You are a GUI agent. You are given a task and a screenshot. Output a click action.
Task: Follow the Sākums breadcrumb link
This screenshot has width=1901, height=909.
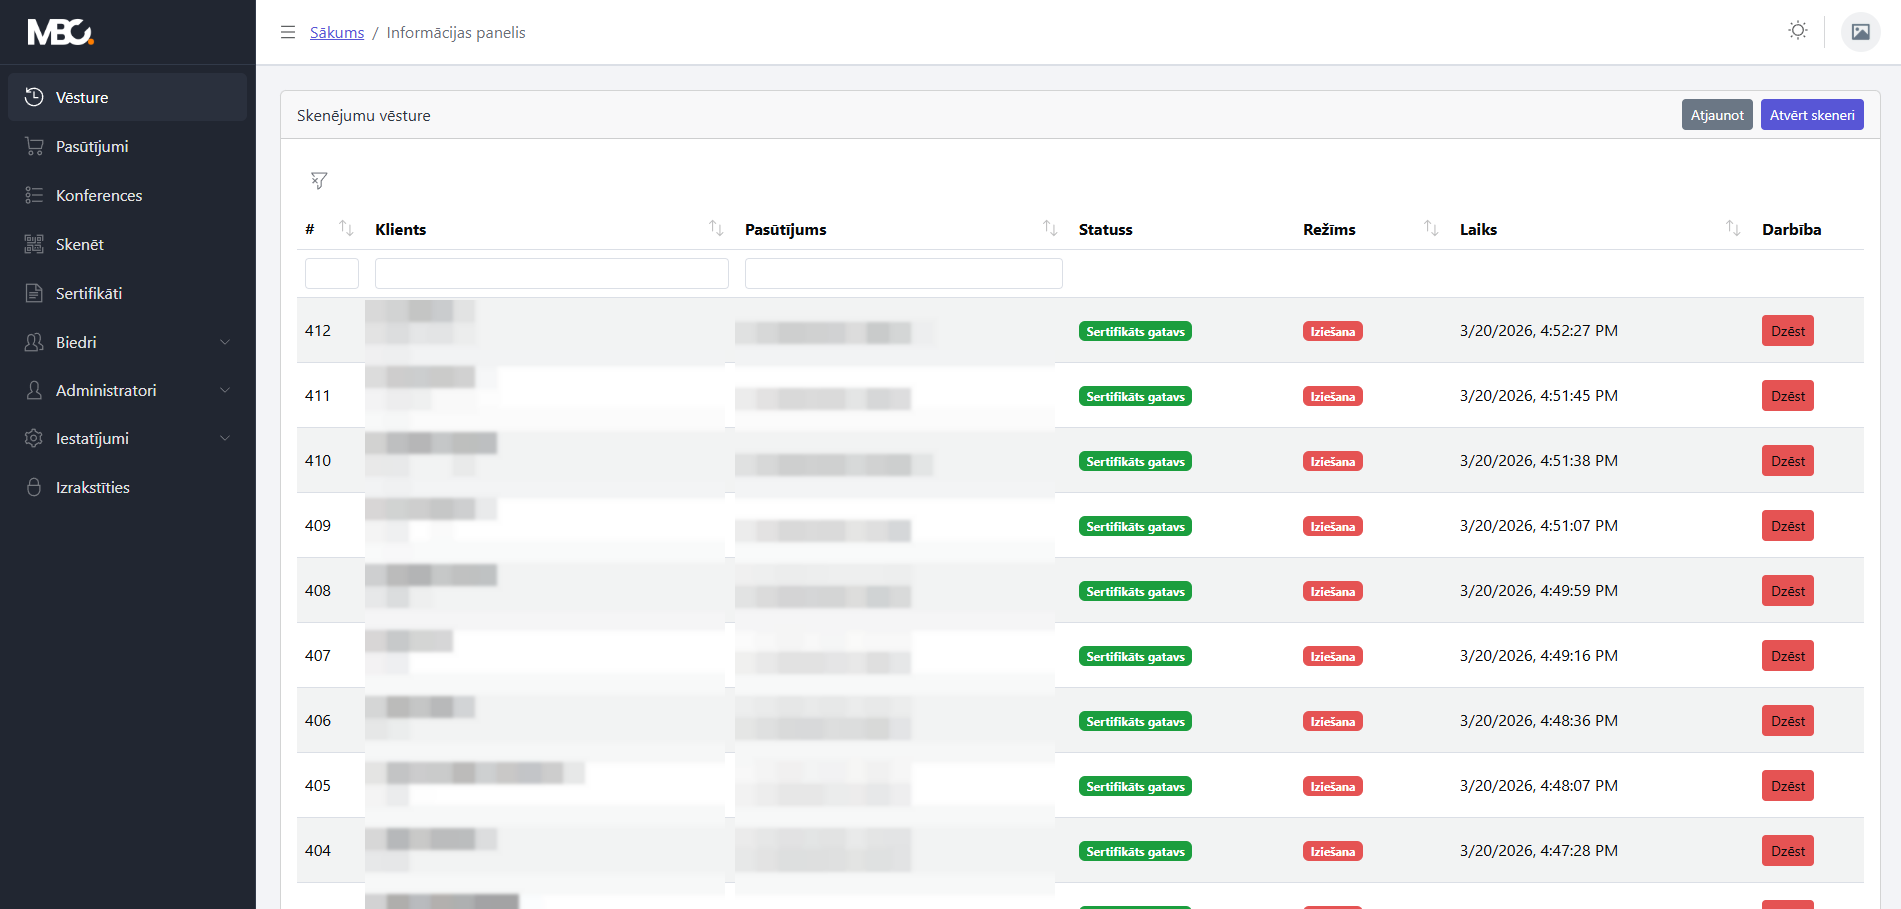pos(337,32)
